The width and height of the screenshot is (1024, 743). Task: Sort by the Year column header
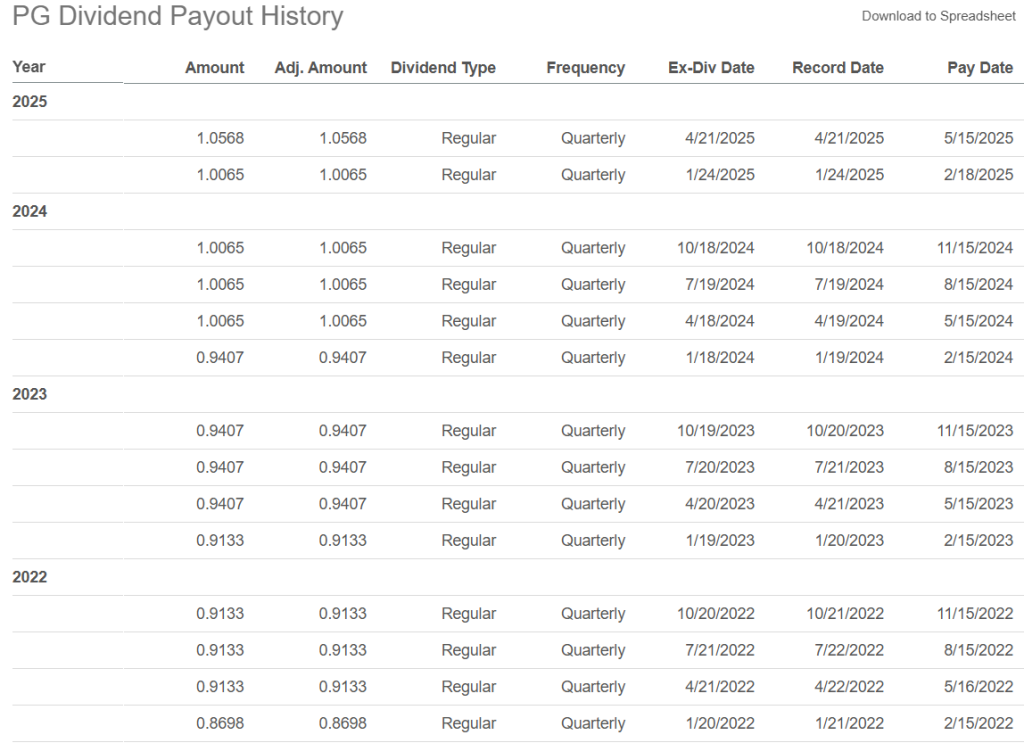[x=29, y=67]
